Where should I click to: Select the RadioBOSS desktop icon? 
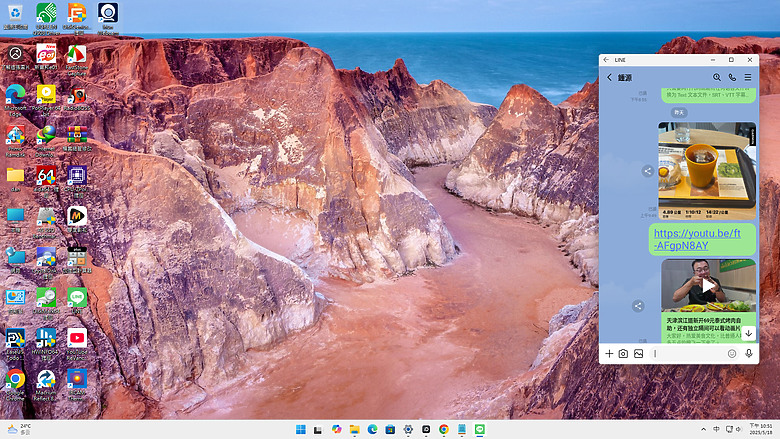pyautogui.click(x=77, y=98)
